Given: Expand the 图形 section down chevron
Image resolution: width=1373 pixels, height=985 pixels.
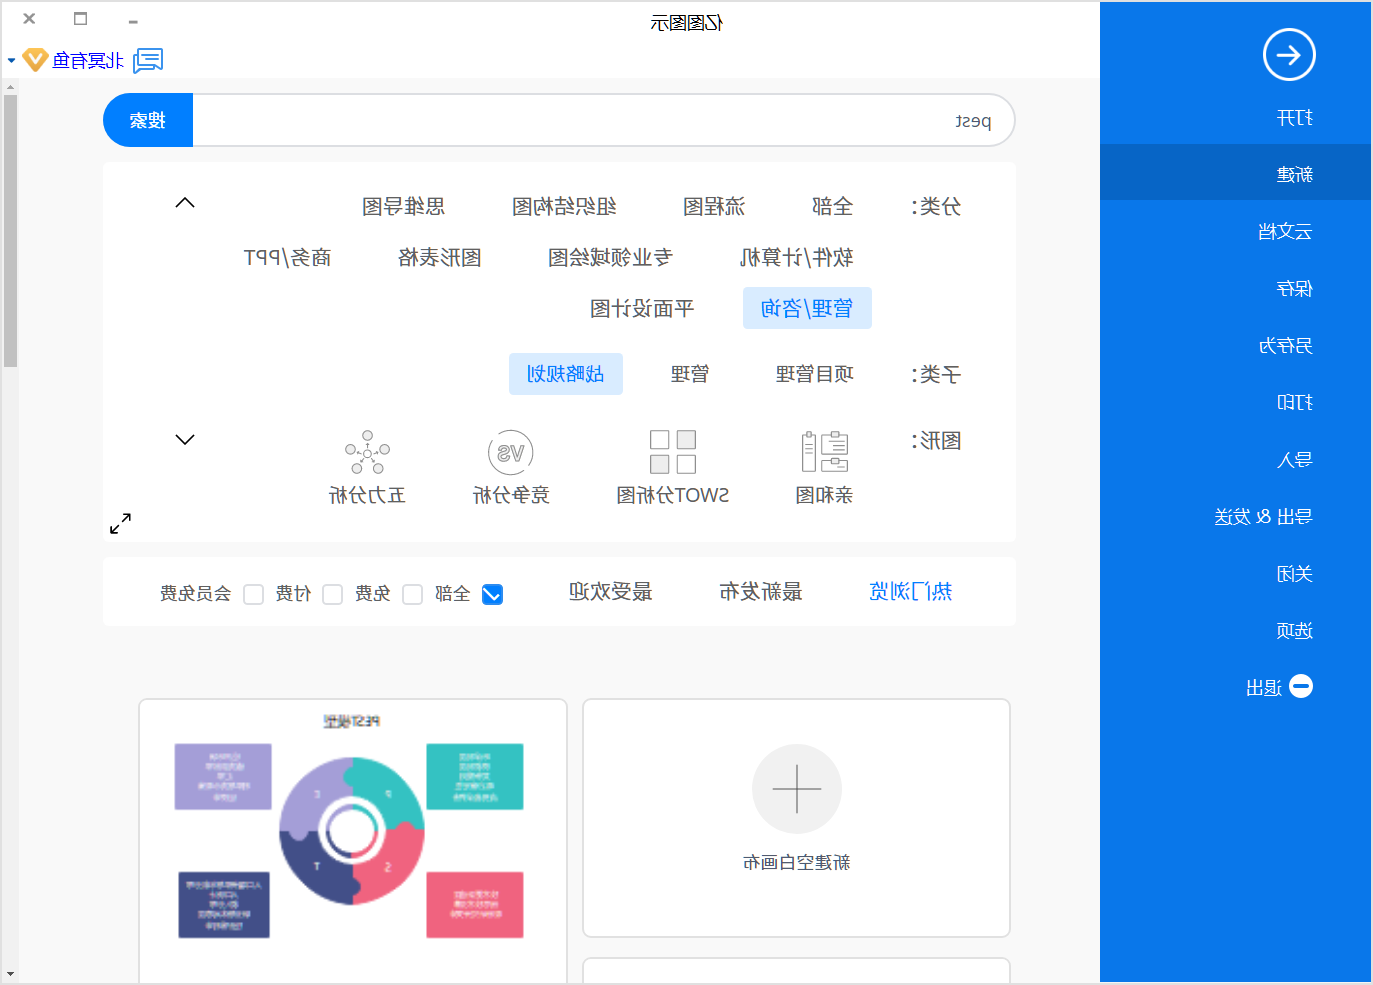Looking at the screenshot, I should coord(185,440).
